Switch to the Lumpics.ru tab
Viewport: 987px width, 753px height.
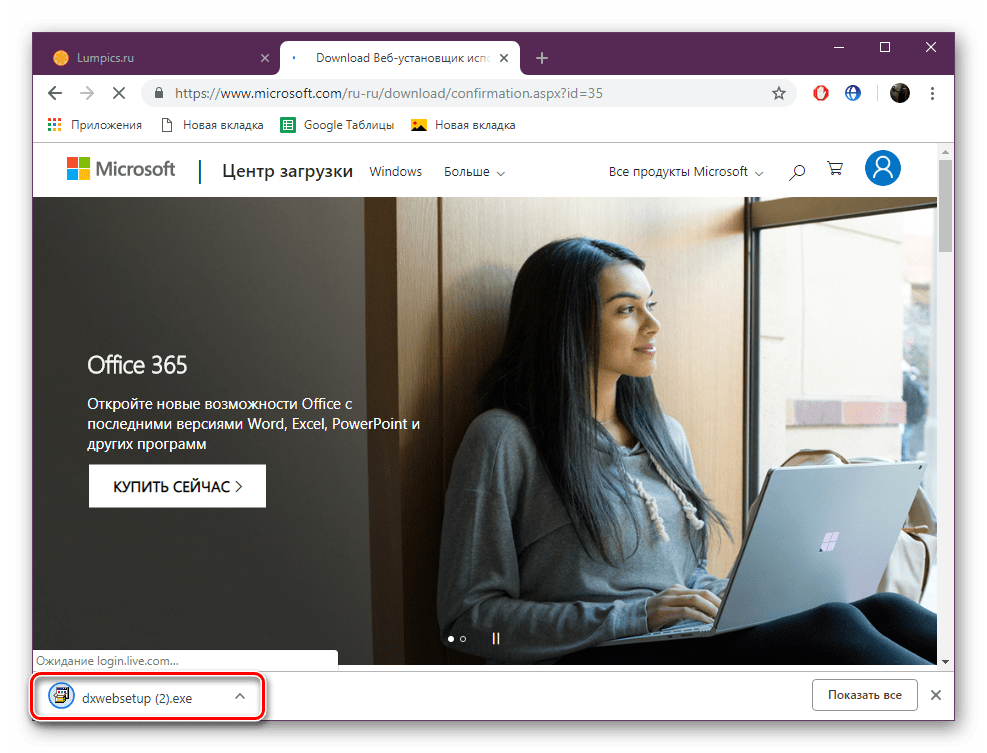(156, 58)
